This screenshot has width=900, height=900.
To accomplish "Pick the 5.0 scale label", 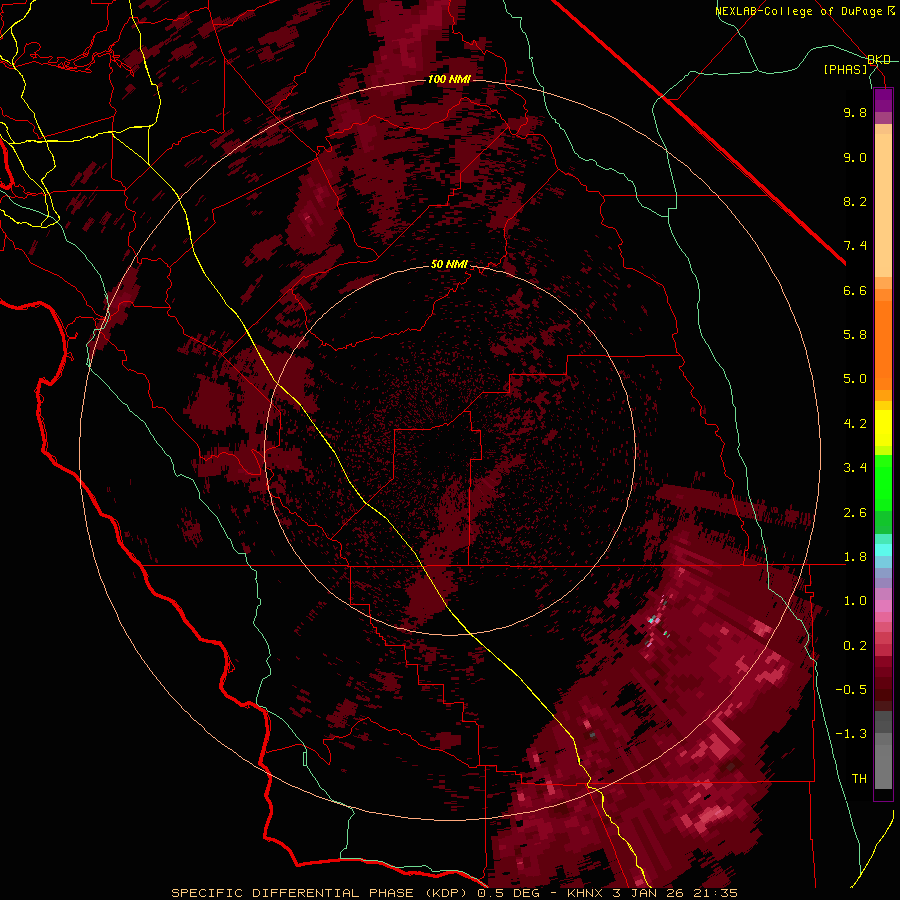I will click(x=855, y=379).
